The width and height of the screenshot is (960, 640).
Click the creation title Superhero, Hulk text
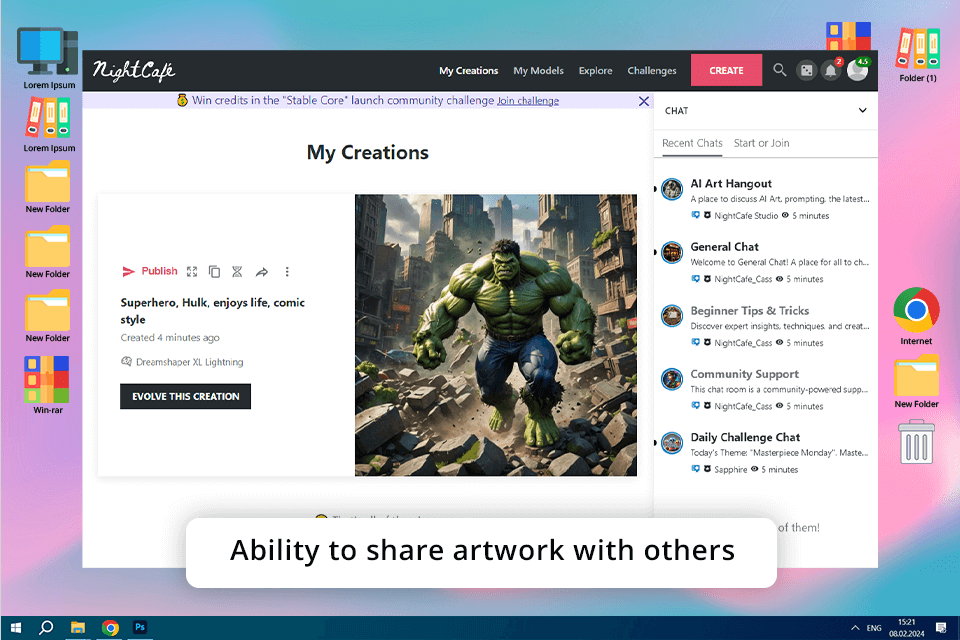pos(212,311)
